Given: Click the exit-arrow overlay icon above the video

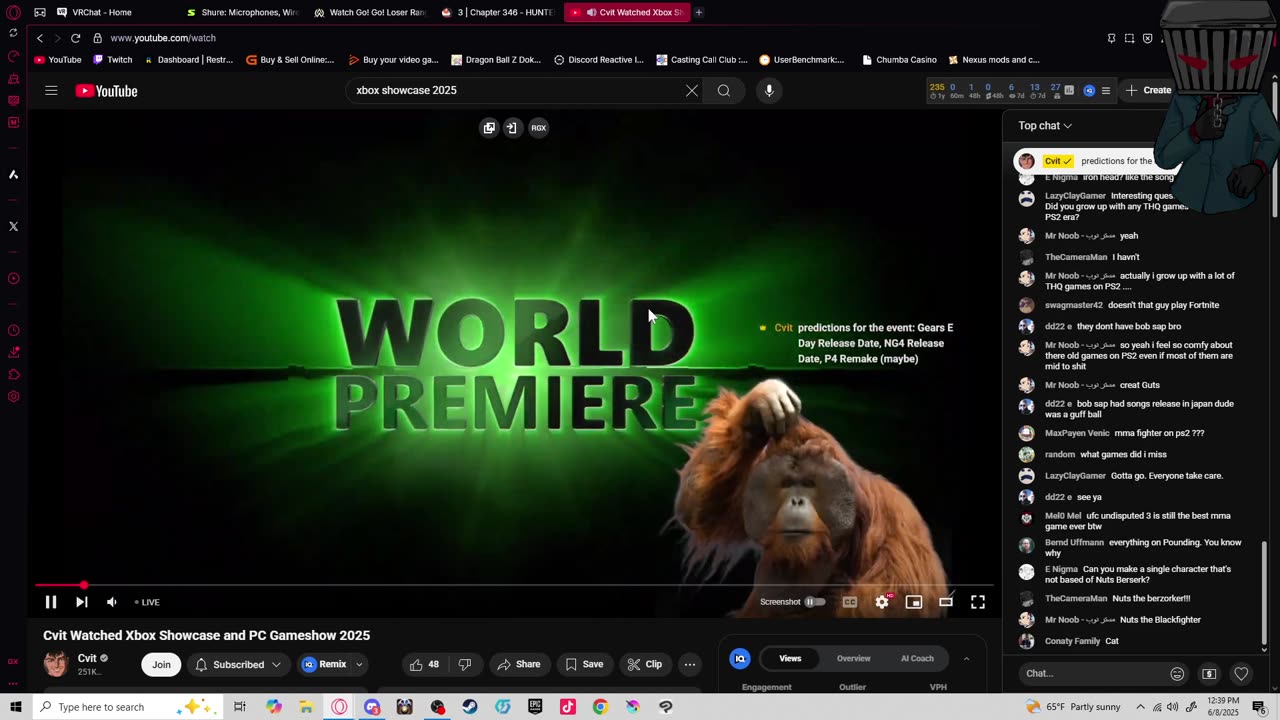Looking at the screenshot, I should tap(511, 128).
